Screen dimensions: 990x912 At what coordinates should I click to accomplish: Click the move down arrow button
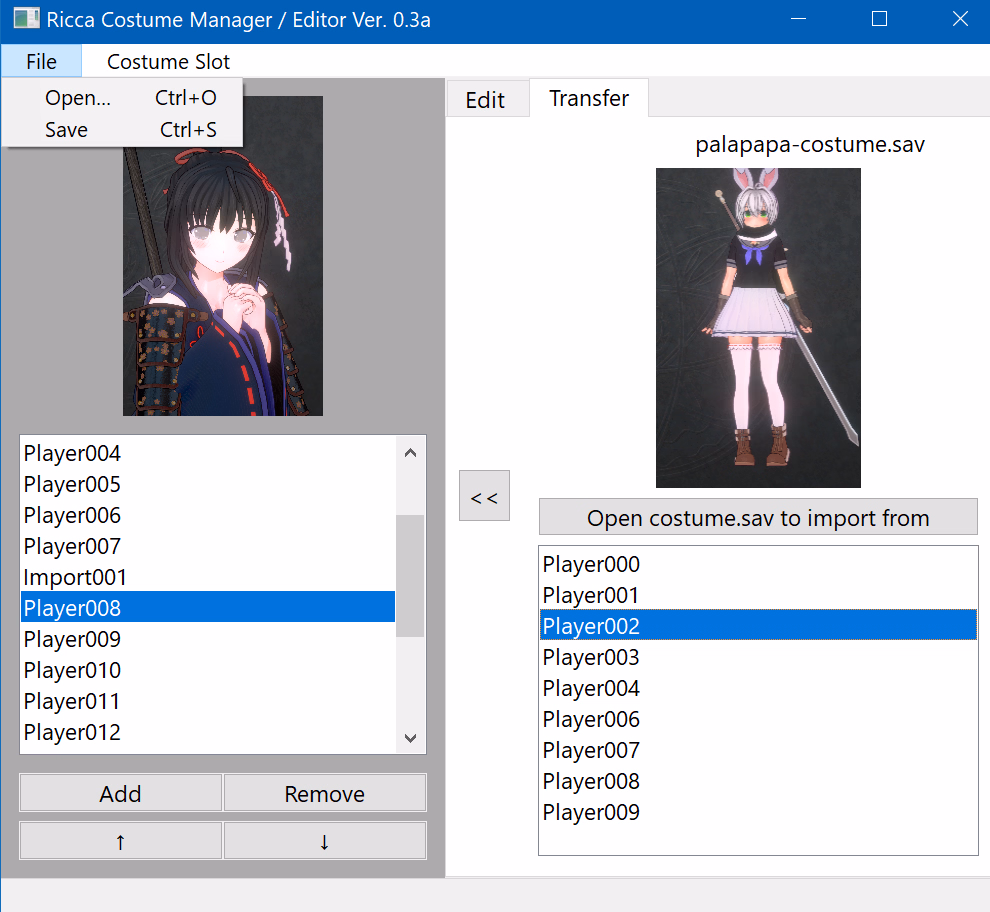(x=324, y=841)
